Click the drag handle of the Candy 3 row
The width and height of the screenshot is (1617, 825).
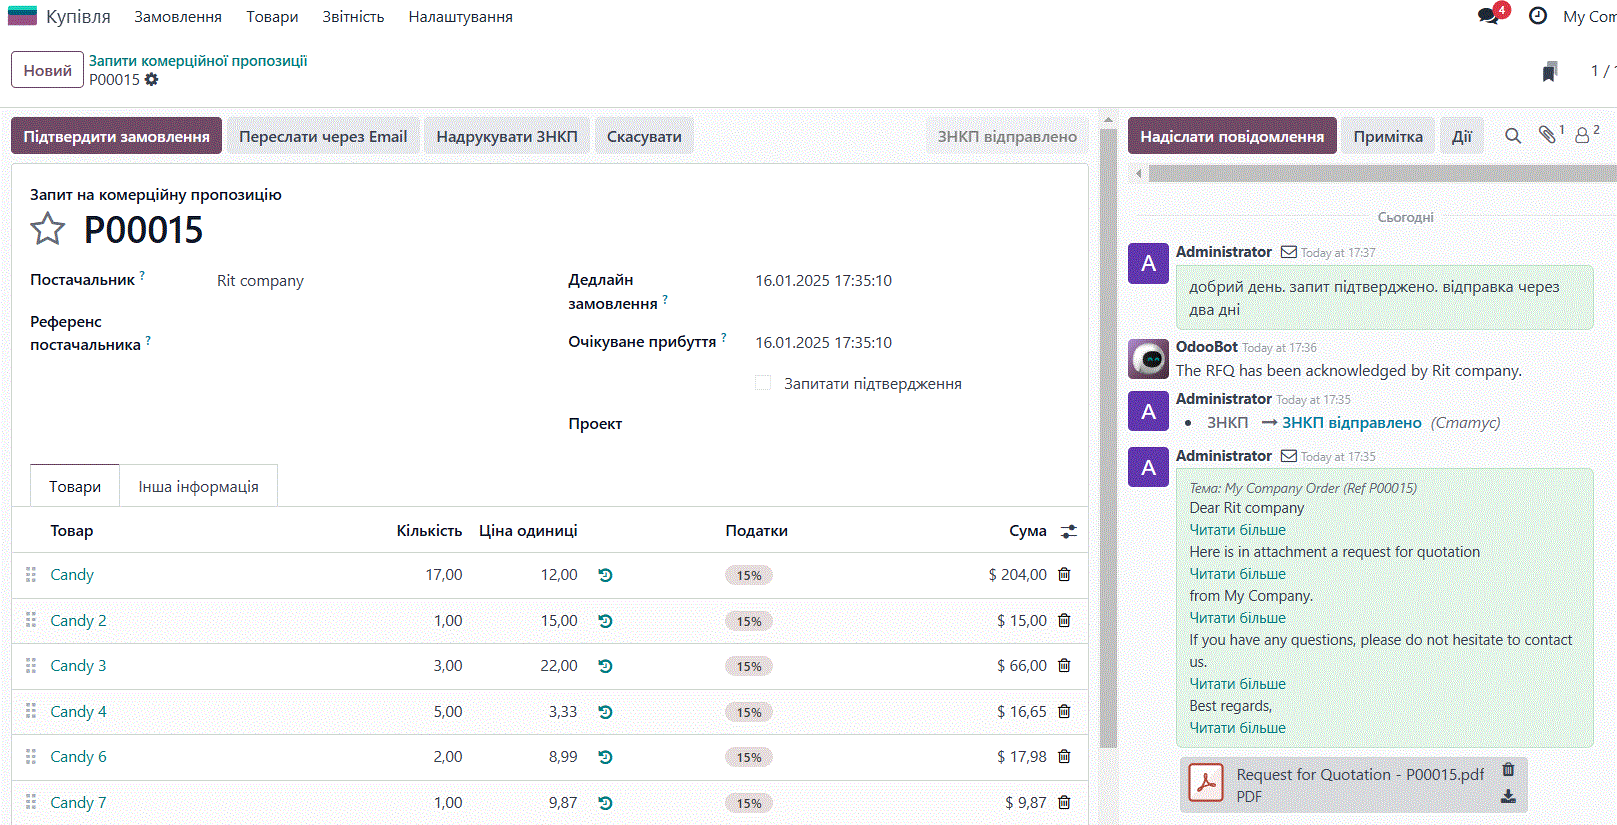point(31,666)
